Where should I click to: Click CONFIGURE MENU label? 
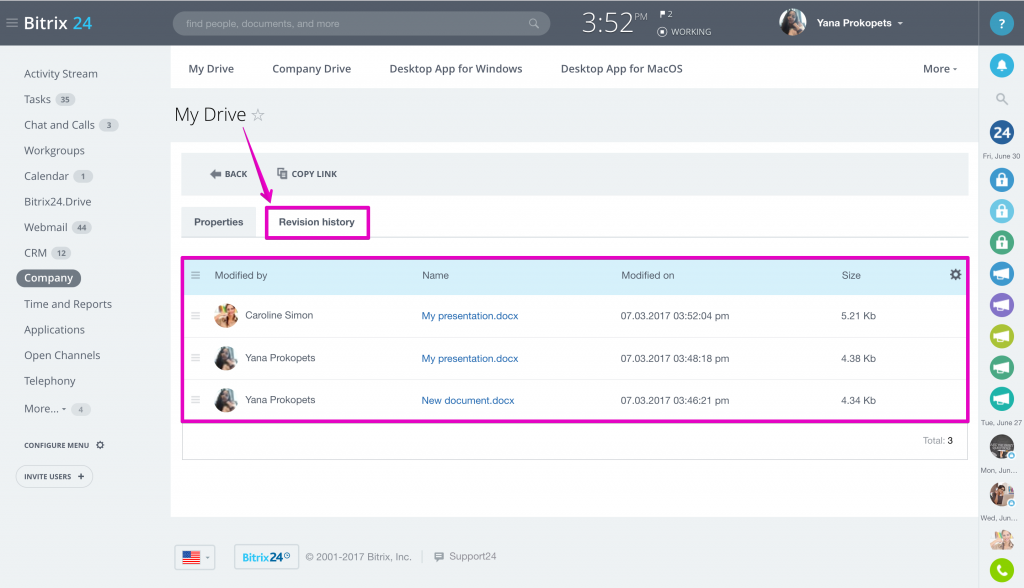pos(56,445)
